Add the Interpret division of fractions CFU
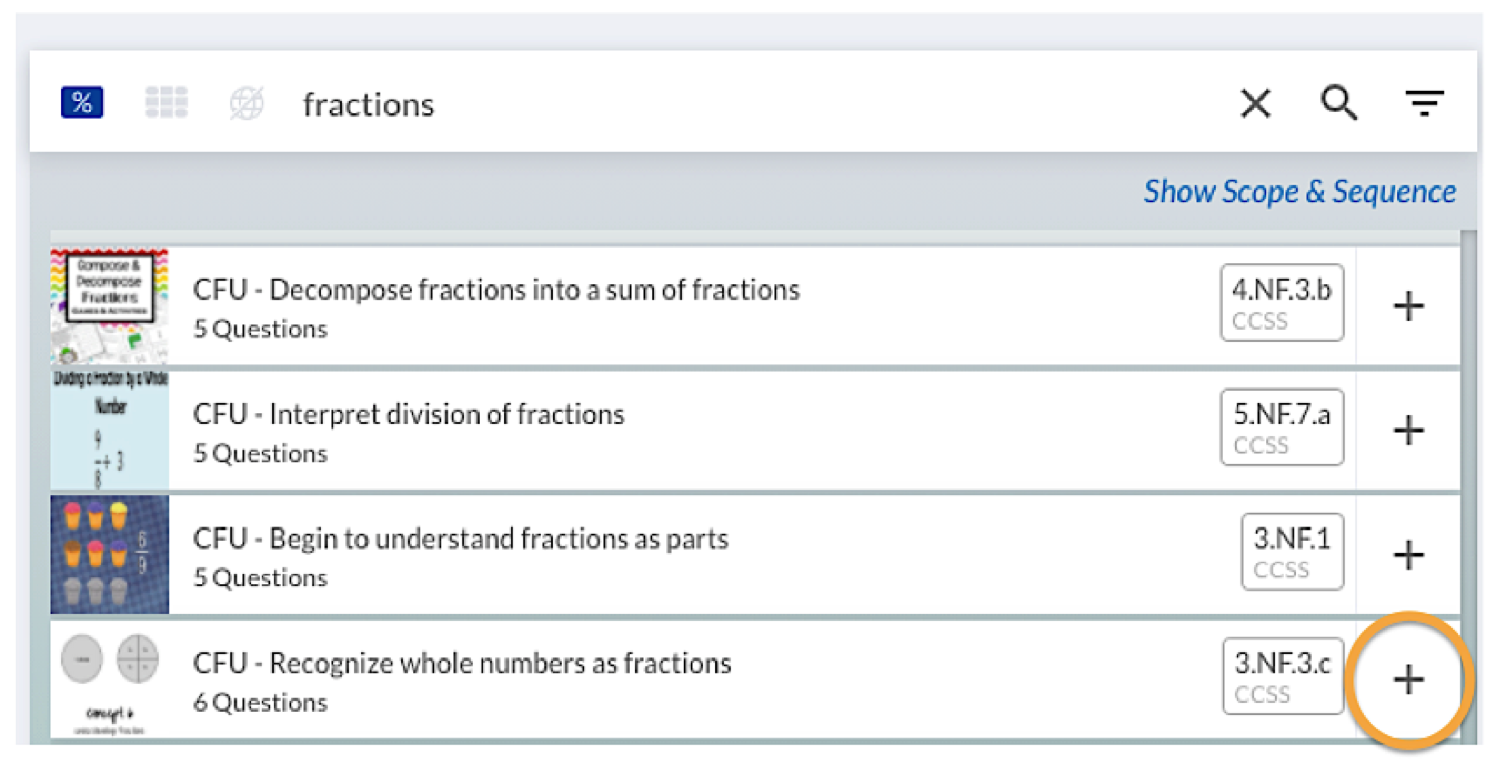 (x=1408, y=430)
